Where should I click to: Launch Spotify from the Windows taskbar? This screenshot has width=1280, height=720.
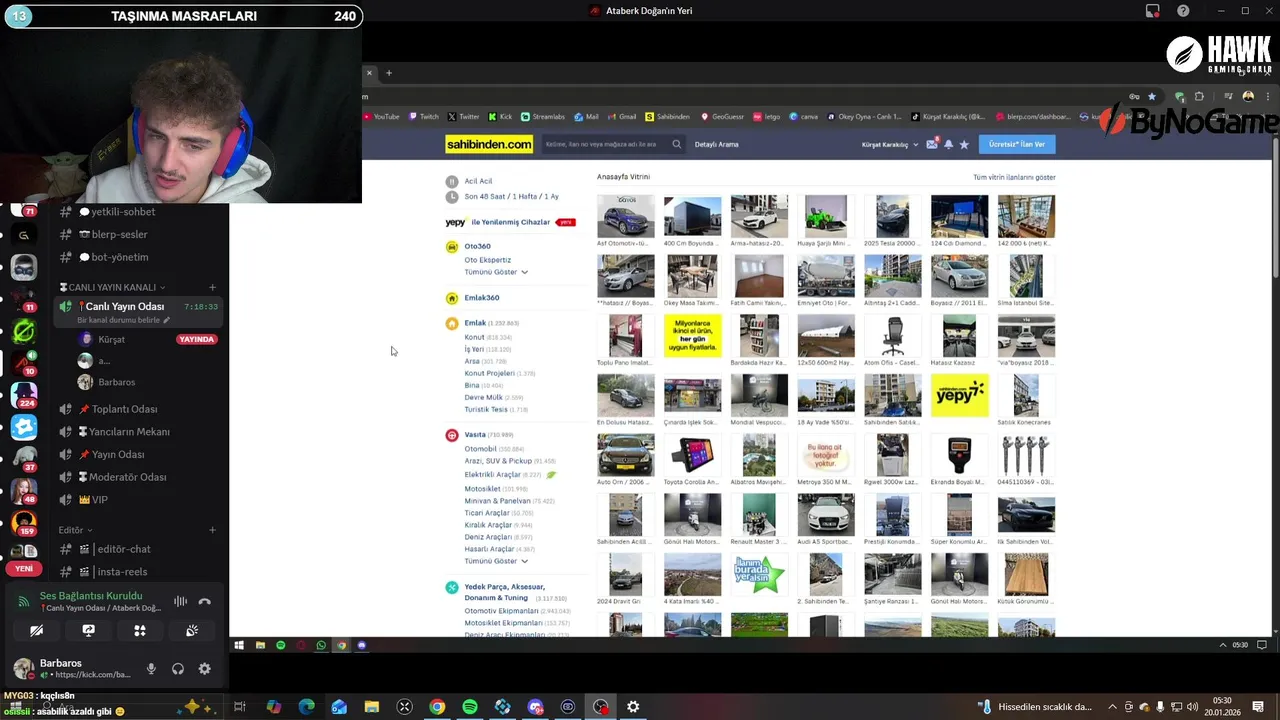(470, 707)
